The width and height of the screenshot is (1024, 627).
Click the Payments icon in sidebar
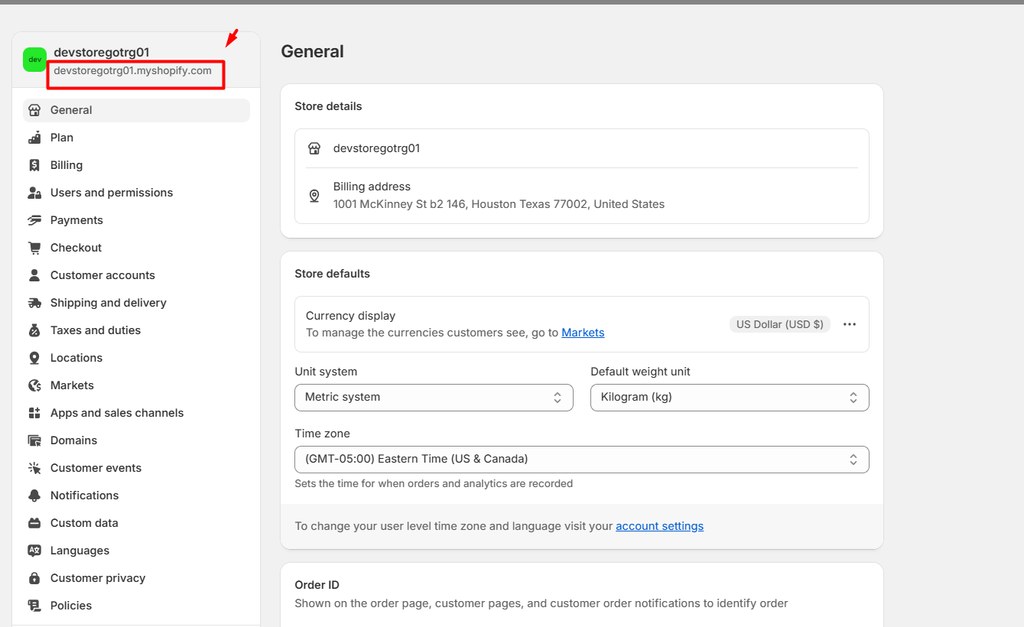pos(35,220)
